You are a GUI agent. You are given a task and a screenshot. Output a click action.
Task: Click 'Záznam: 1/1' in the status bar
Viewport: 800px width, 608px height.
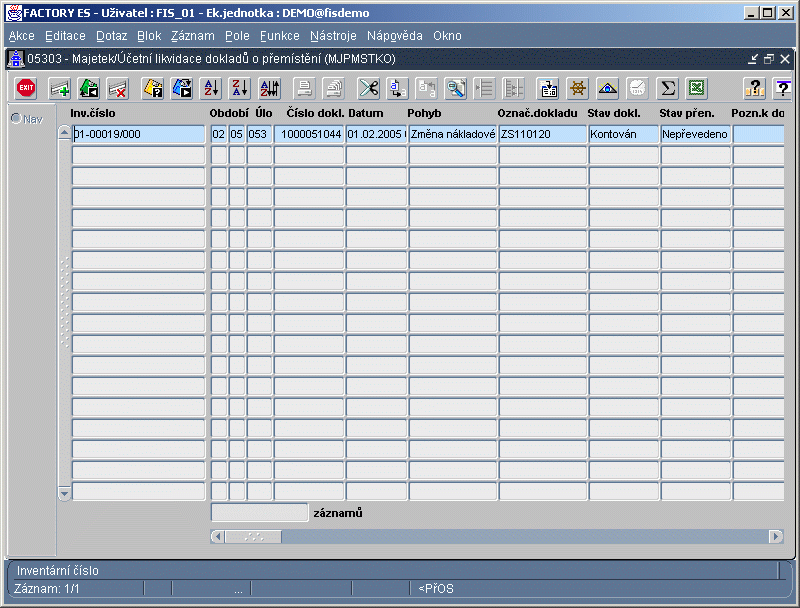click(47, 589)
